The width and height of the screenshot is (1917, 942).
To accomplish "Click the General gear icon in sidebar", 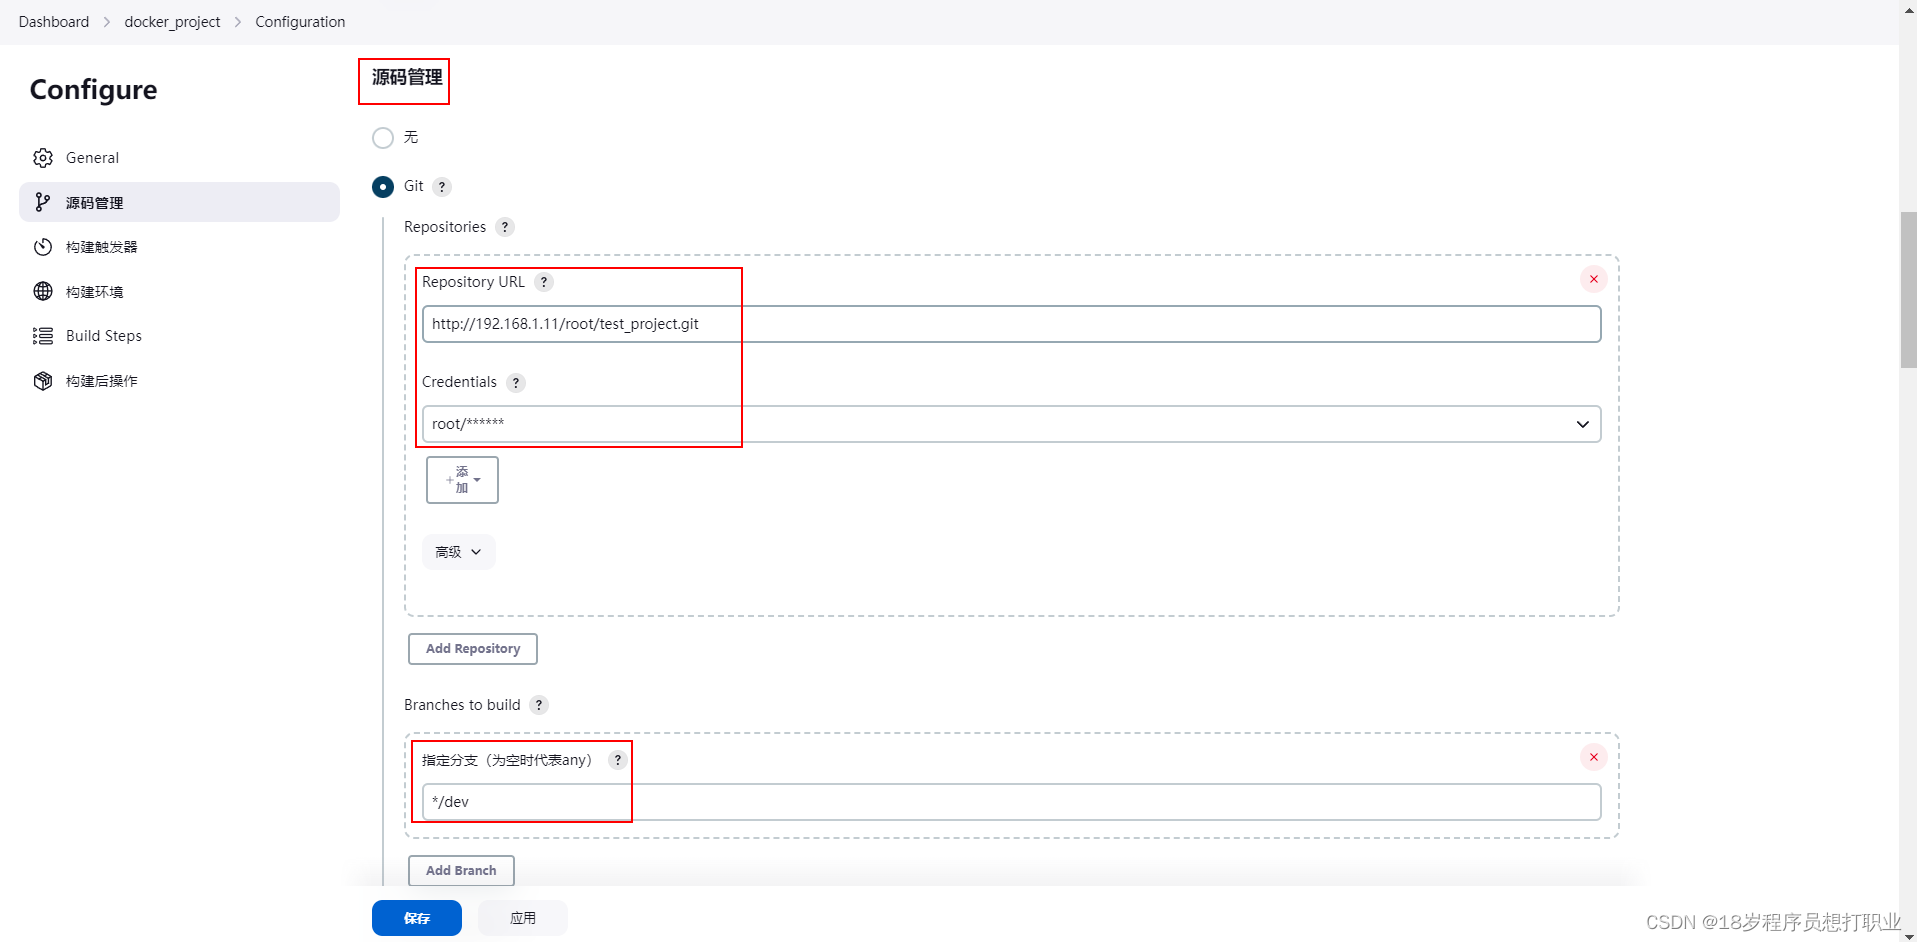I will [43, 158].
